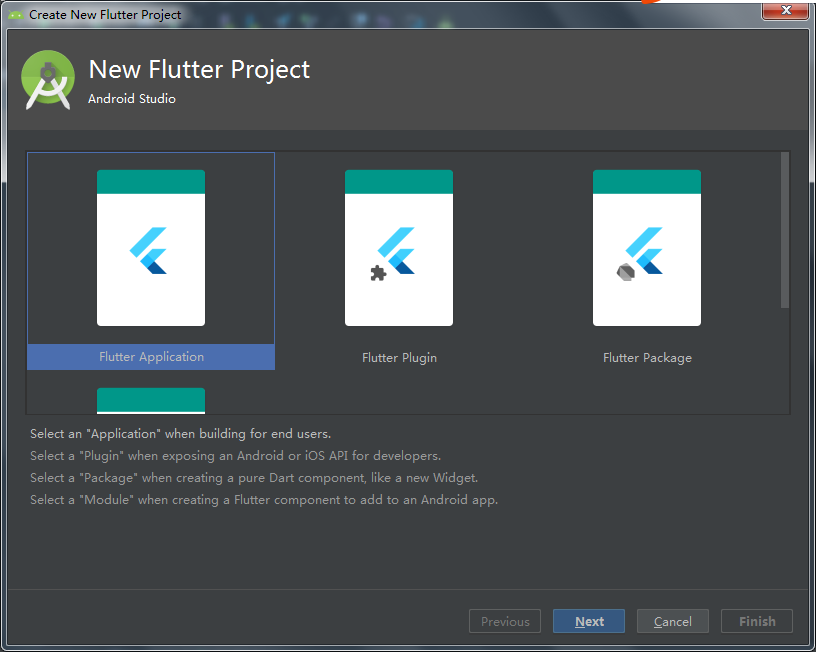Close the Create New Flutter Project dialog
816x652 pixels.
786,10
